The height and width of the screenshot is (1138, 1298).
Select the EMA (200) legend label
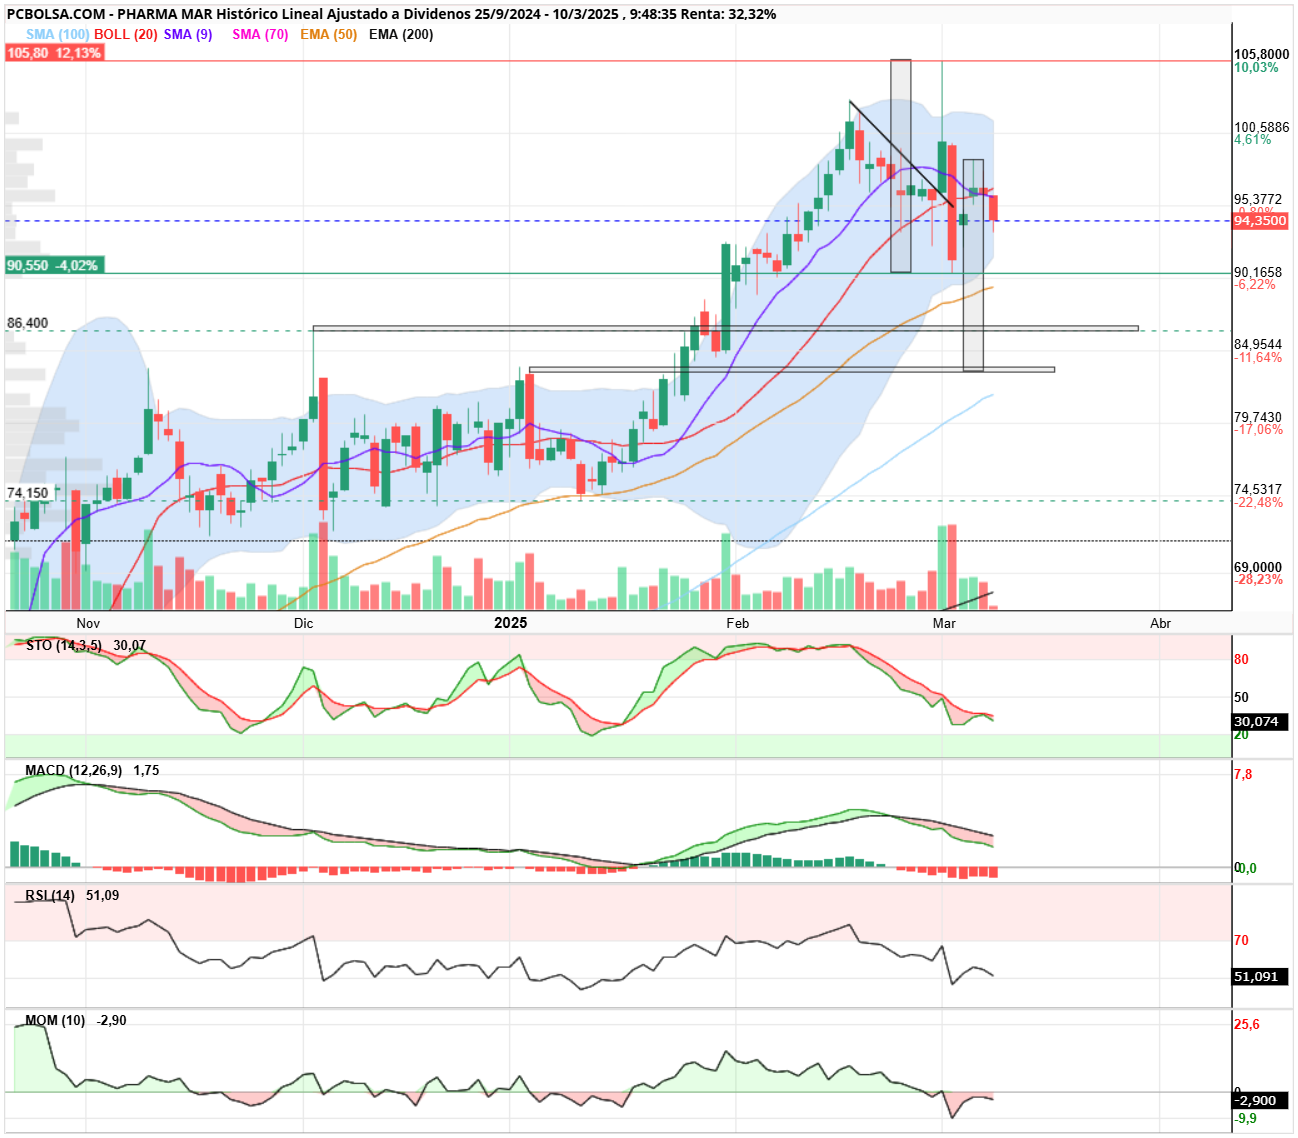coord(401,34)
